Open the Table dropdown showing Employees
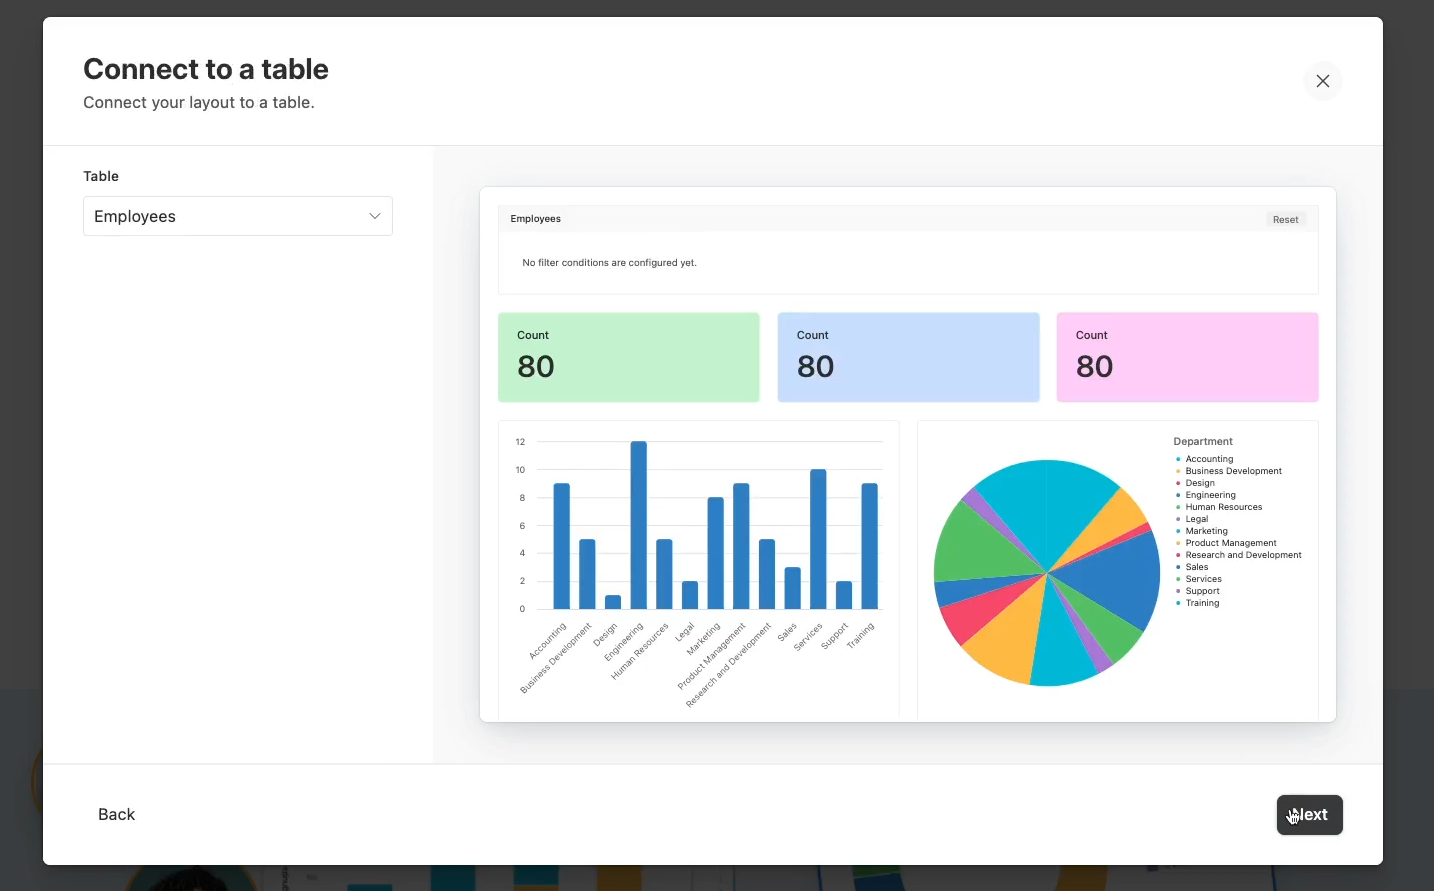Image resolution: width=1434 pixels, height=891 pixels. (238, 216)
